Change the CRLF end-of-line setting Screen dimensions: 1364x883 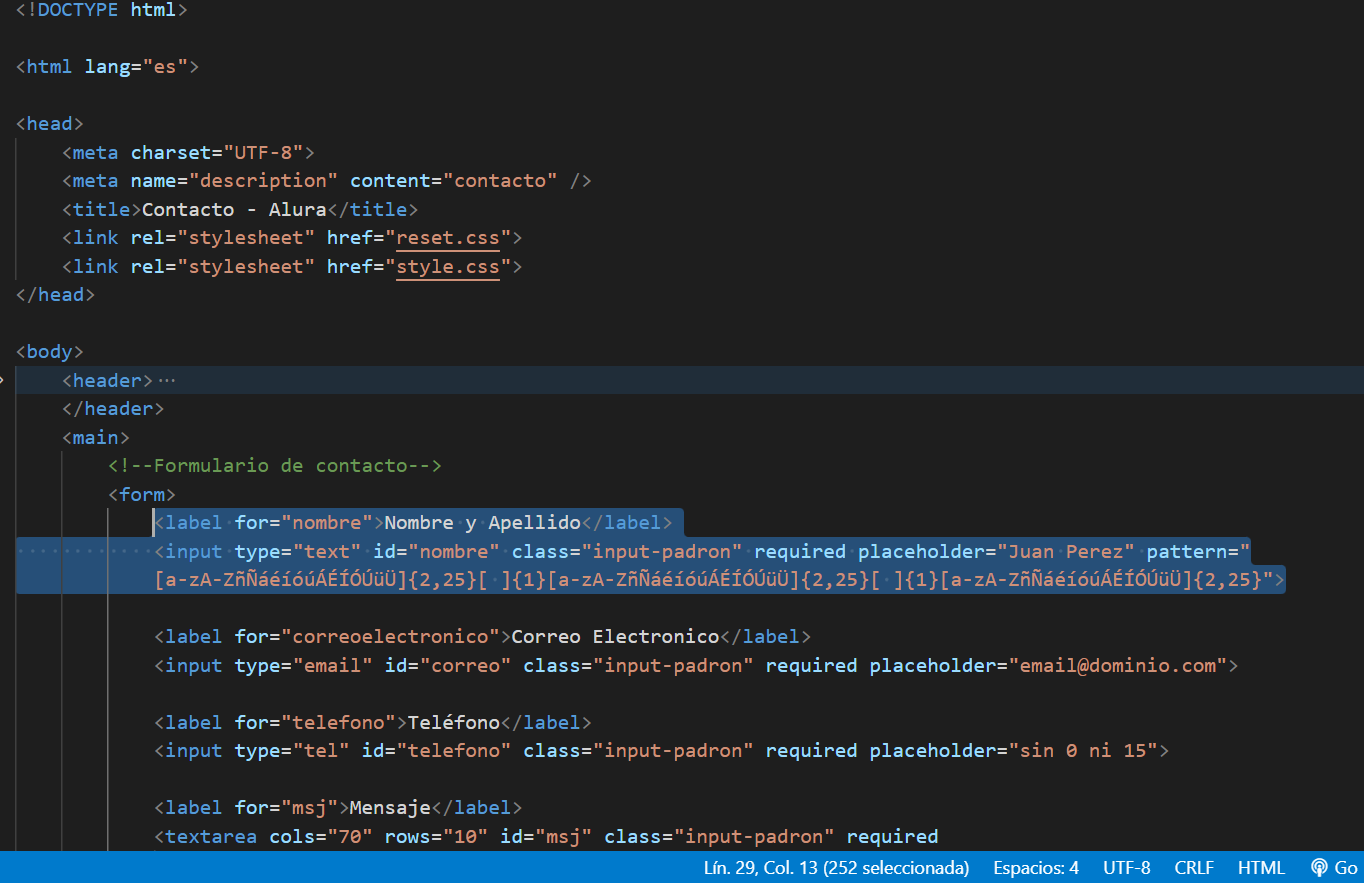pyautogui.click(x=1194, y=867)
